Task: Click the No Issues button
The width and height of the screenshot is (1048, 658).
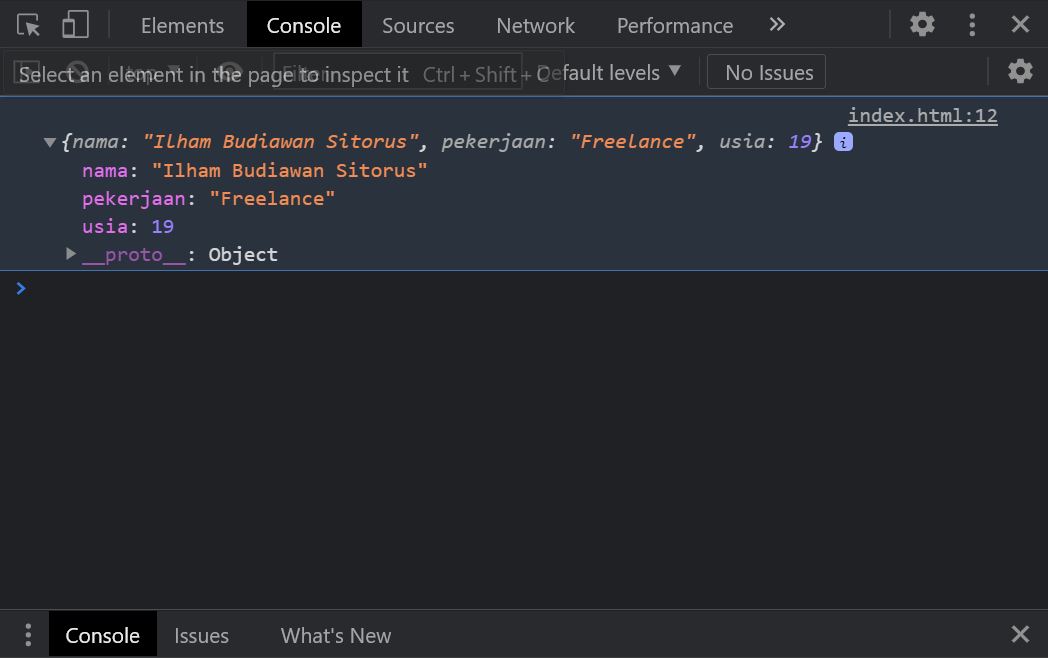Action: pyautogui.click(x=766, y=71)
